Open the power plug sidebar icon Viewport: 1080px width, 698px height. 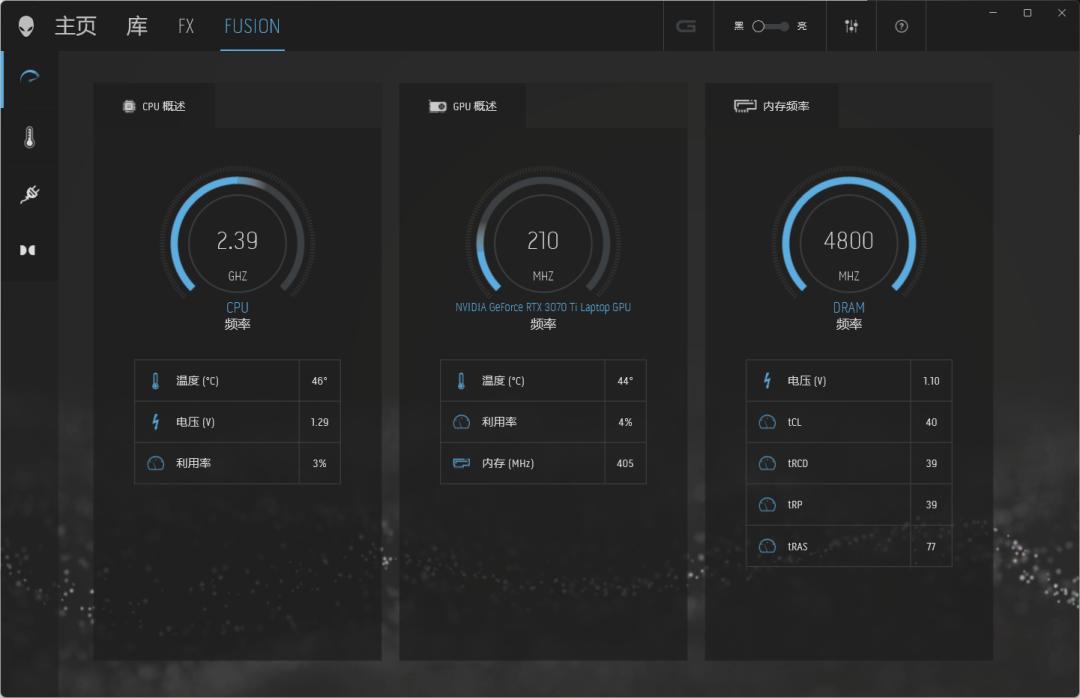coord(29,194)
